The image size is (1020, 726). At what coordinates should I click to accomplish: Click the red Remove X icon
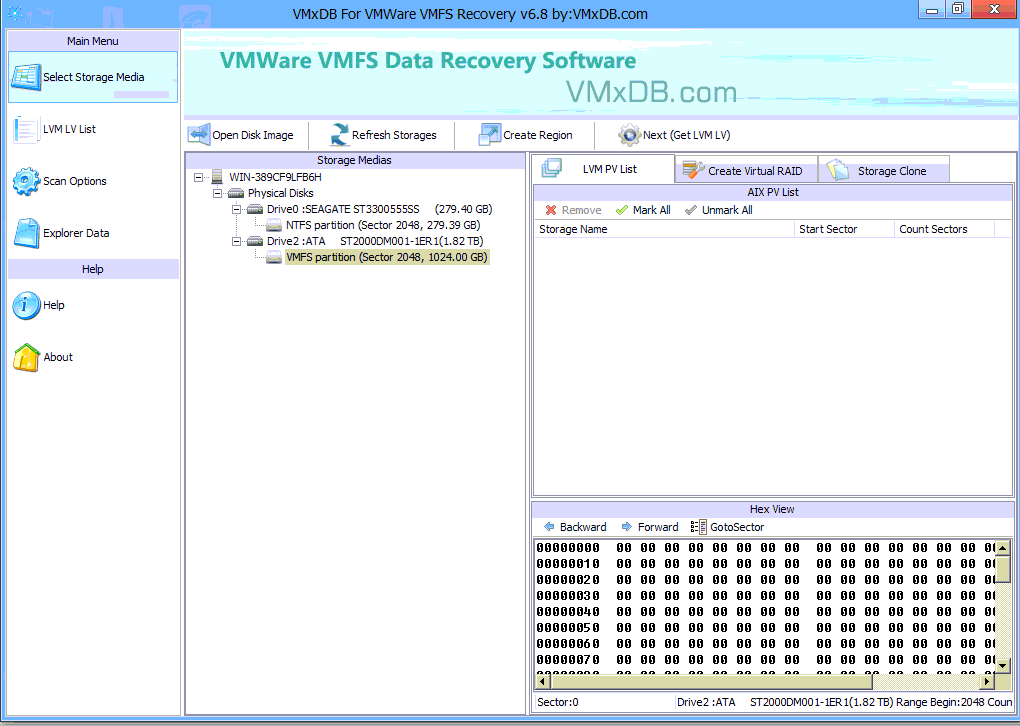click(551, 210)
